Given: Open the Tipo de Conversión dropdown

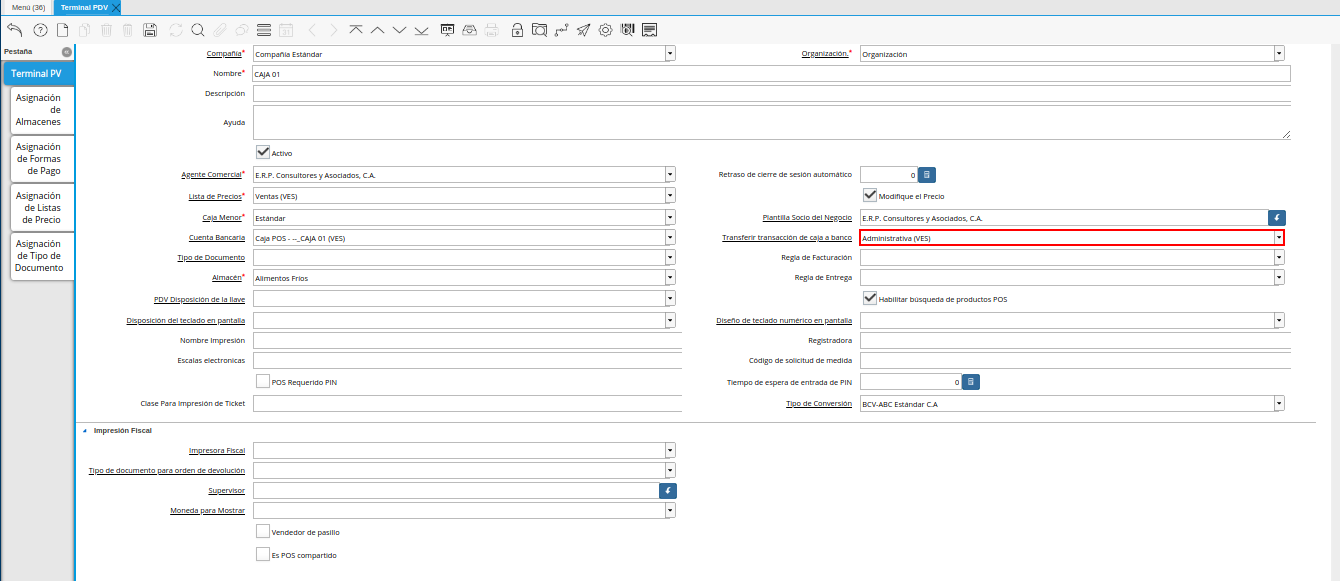Looking at the screenshot, I should click(1279, 404).
